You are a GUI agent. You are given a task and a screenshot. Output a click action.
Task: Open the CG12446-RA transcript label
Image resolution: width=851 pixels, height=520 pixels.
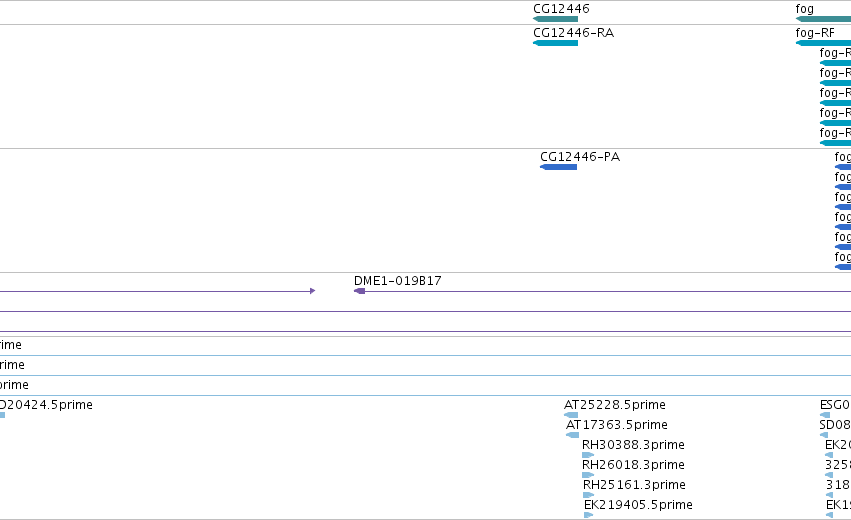pos(574,33)
